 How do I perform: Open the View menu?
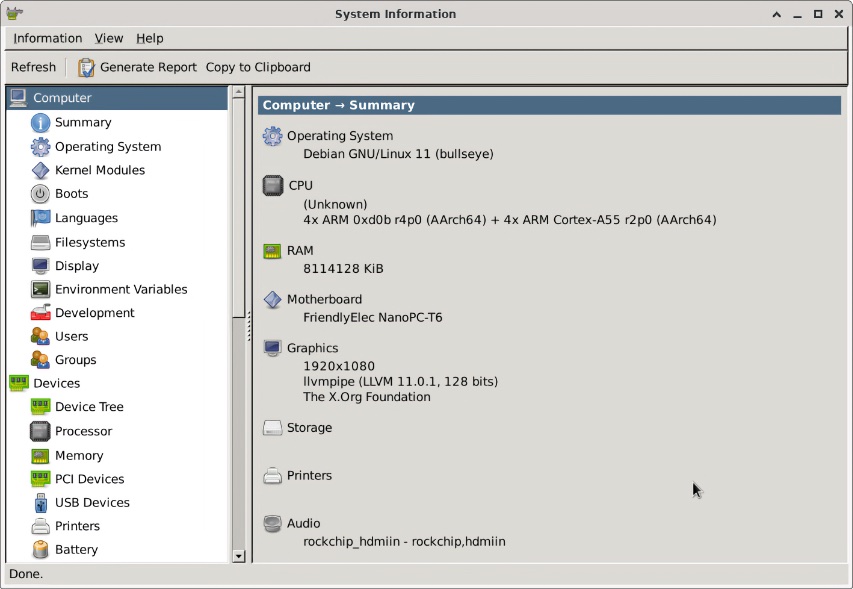(x=109, y=38)
